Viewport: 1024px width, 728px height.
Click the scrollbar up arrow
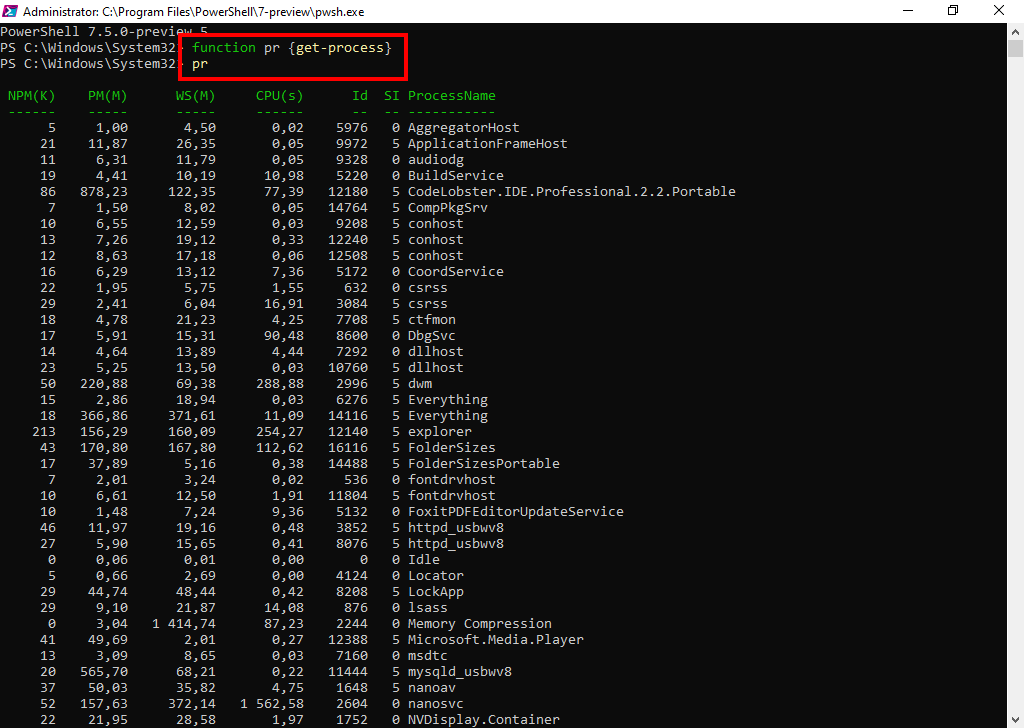tap(1015, 31)
